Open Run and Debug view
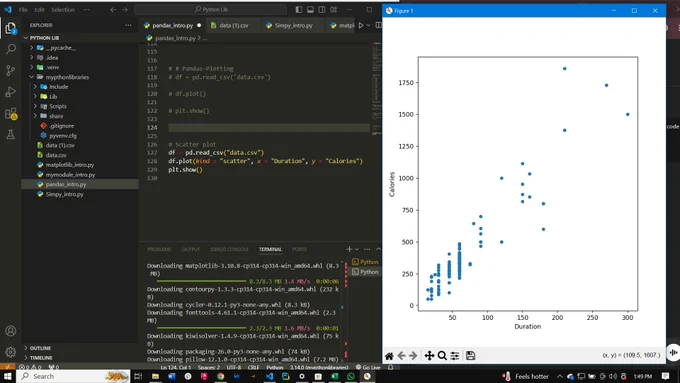Image resolution: width=680 pixels, height=383 pixels. (x=10, y=92)
